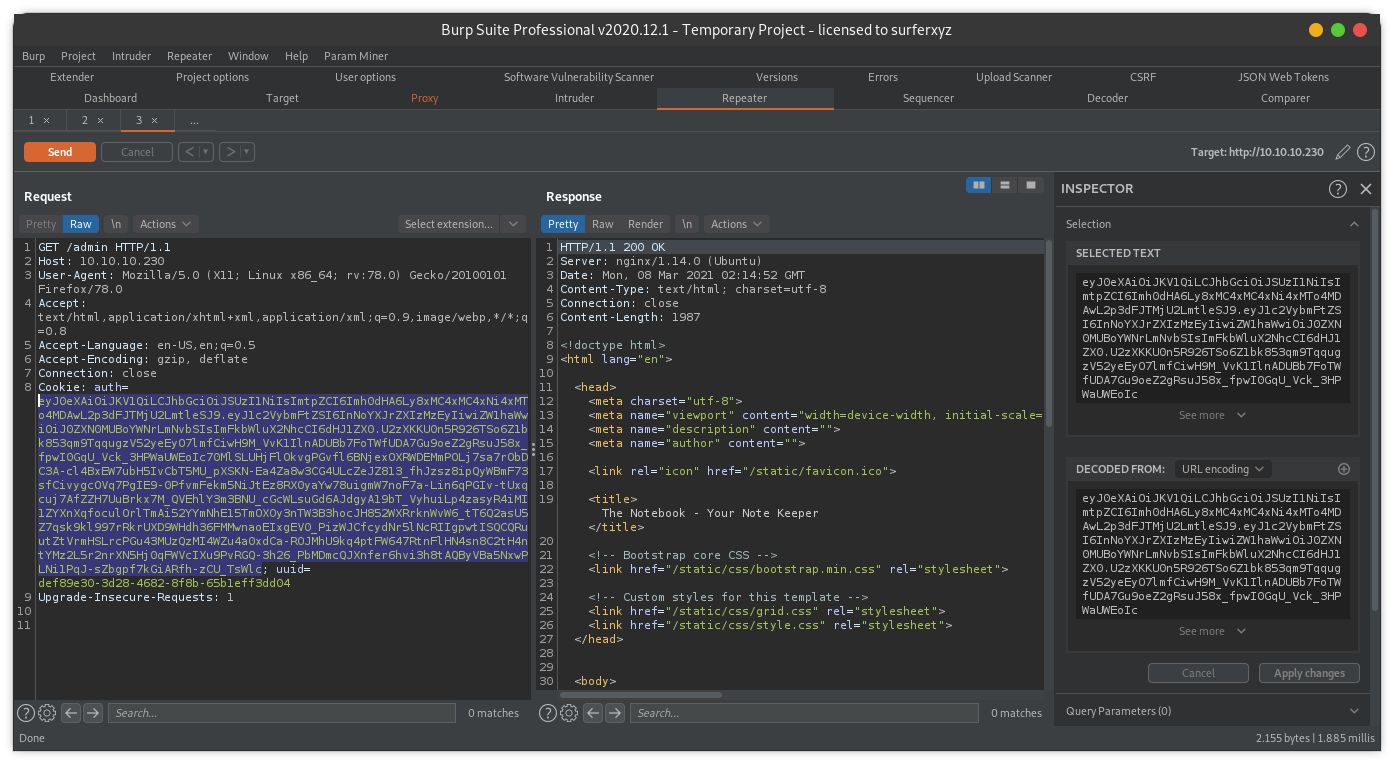Click Cancel in Inspector panel
Screen dimensions: 1394x764
1198,673
